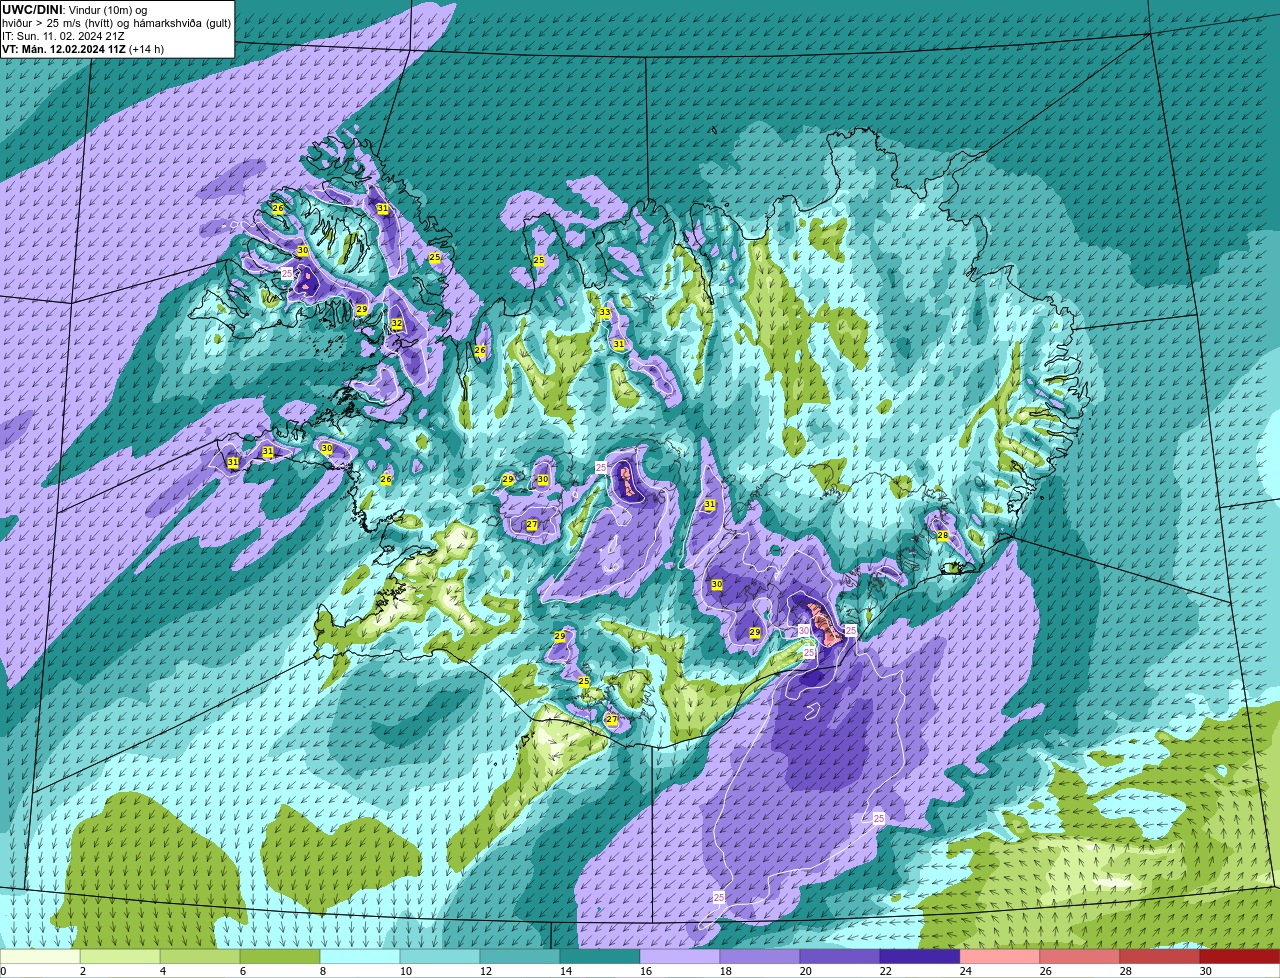Click the legend tick label "28"
The height and width of the screenshot is (978, 1280).
coord(1126,971)
